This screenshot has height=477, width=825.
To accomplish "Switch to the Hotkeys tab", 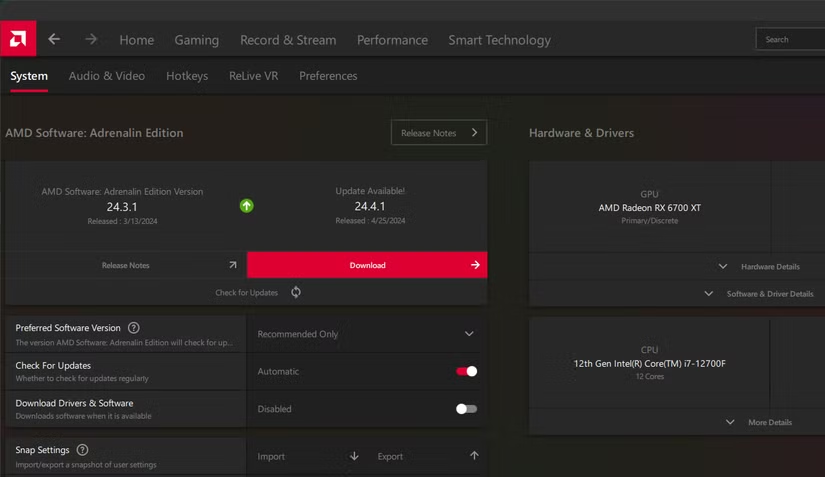I will [187, 76].
